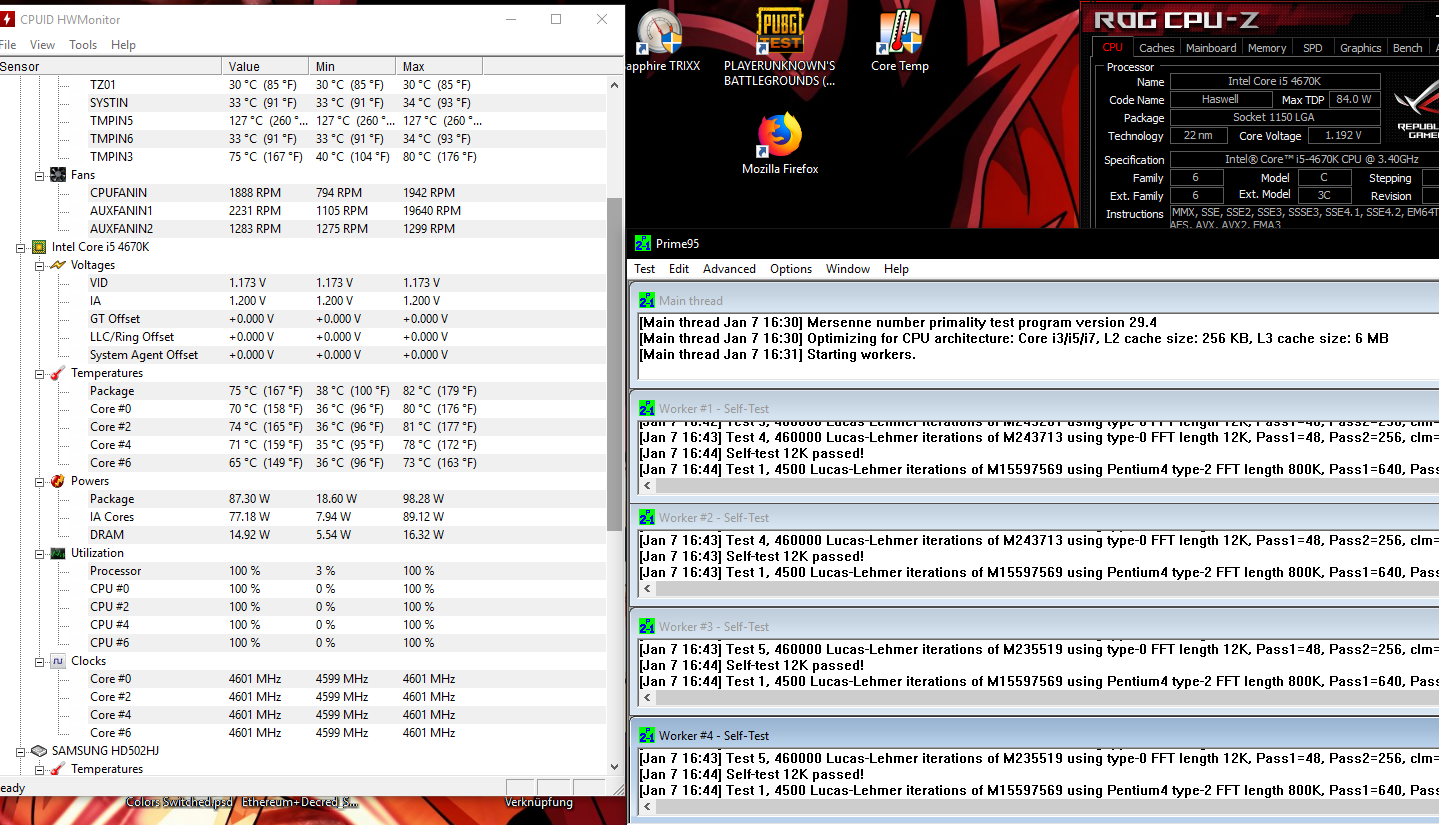
Task: Open Core Temp desktop shortcut
Action: click(899, 40)
